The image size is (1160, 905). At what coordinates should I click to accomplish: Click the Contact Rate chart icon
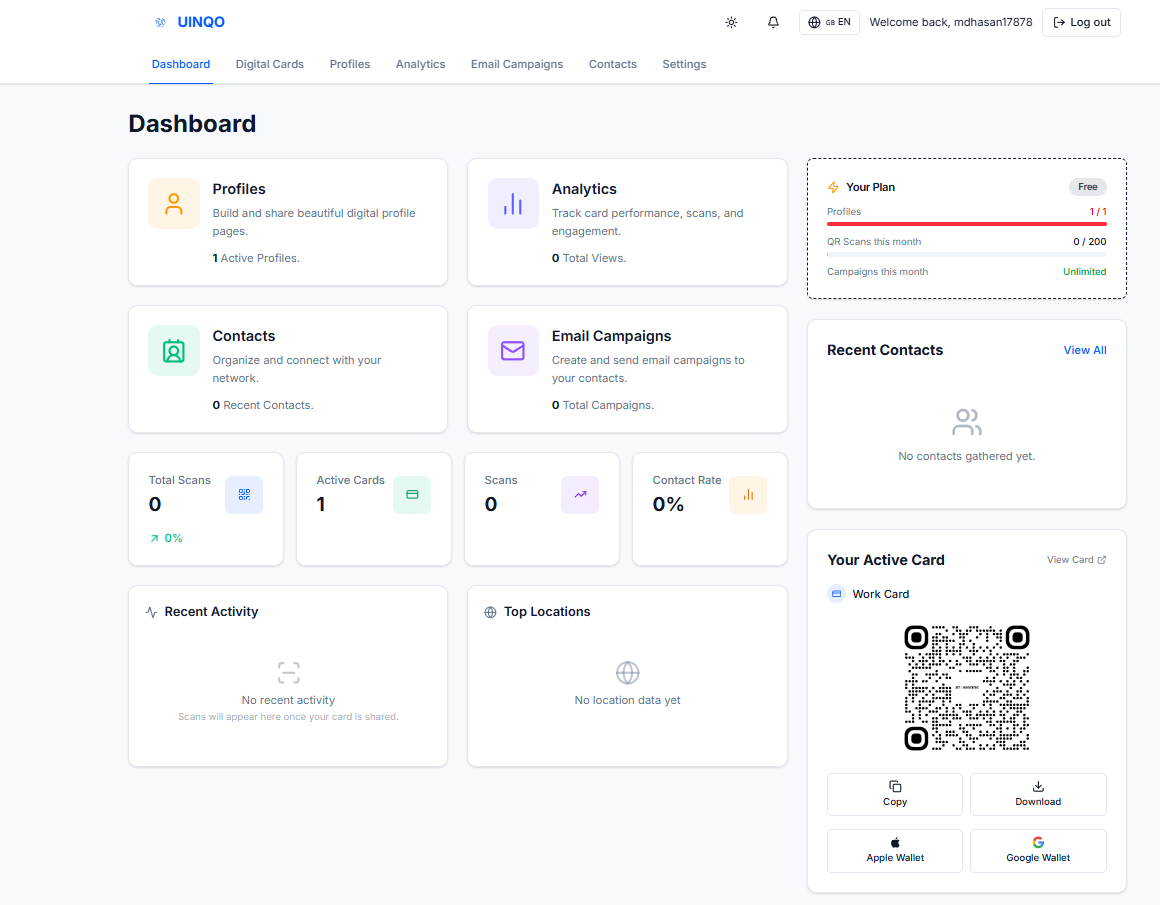pyautogui.click(x=748, y=495)
